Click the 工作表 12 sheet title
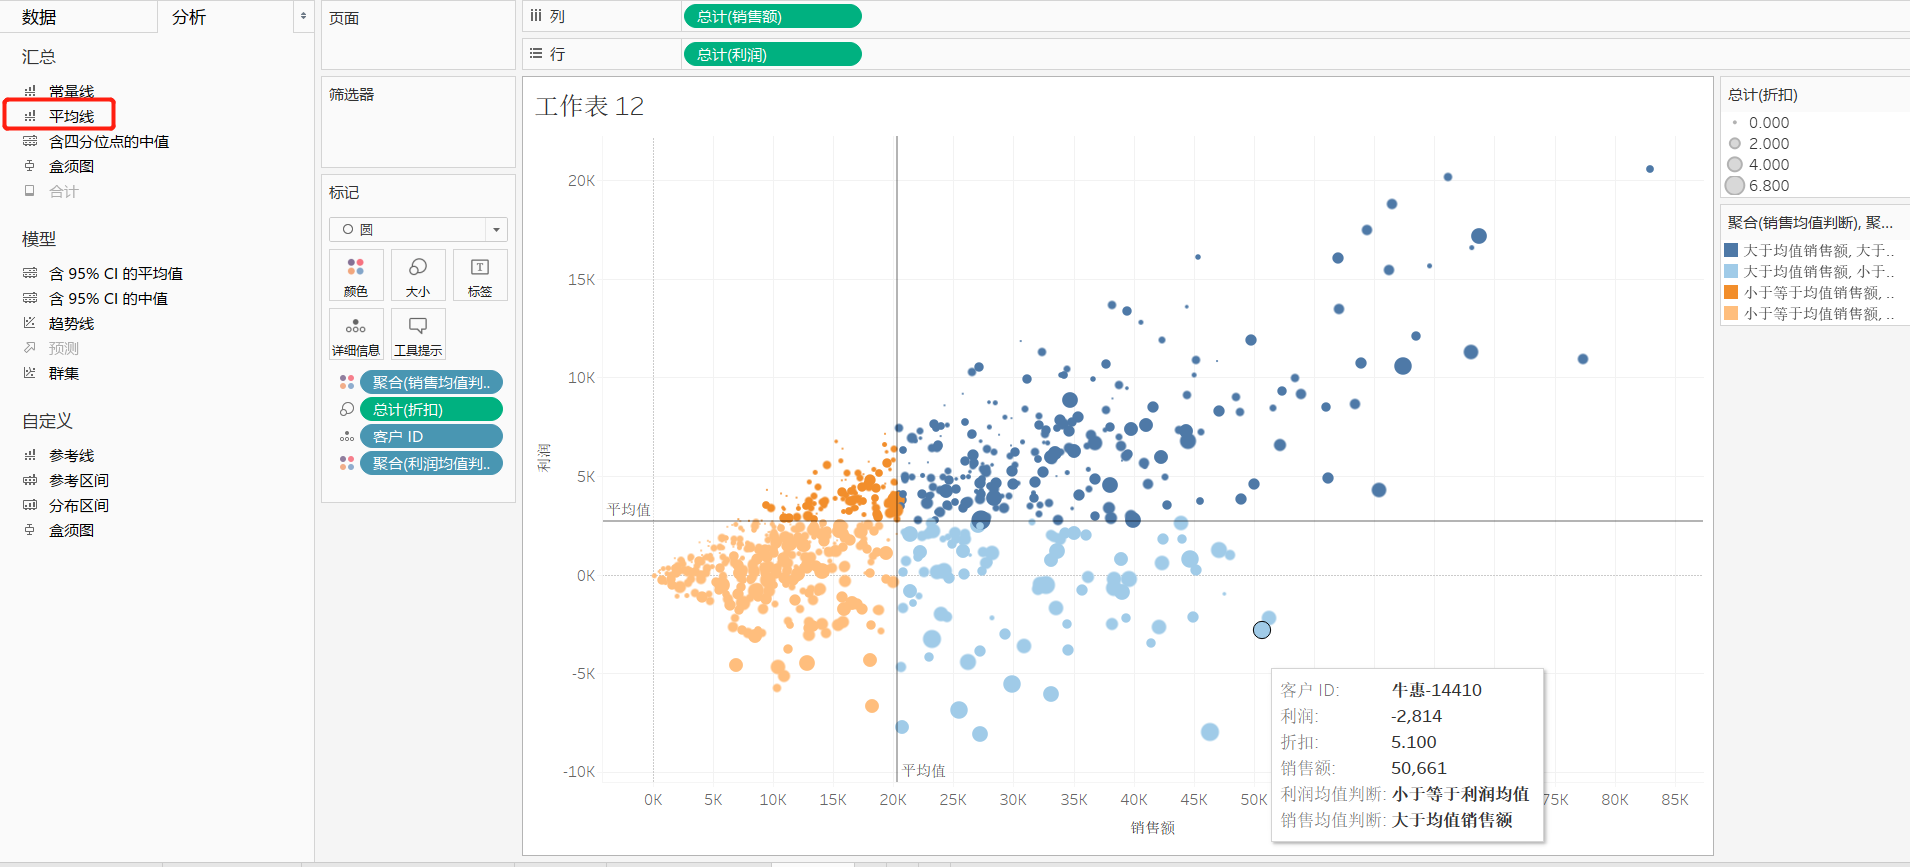This screenshot has width=1910, height=867. tap(589, 106)
